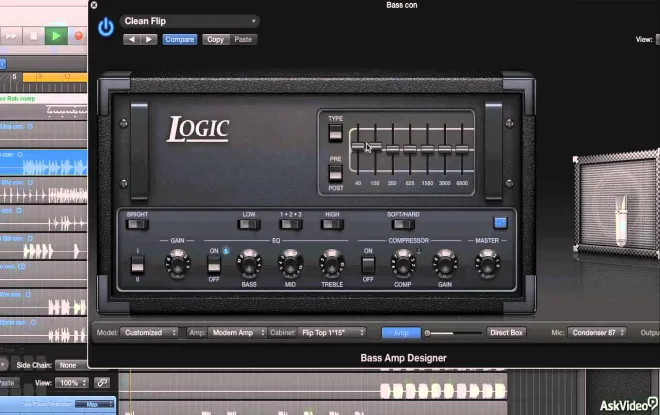Click the loop icon on Horn con region
Image resolution: width=660 pixels, height=415 pixels.
33,322
